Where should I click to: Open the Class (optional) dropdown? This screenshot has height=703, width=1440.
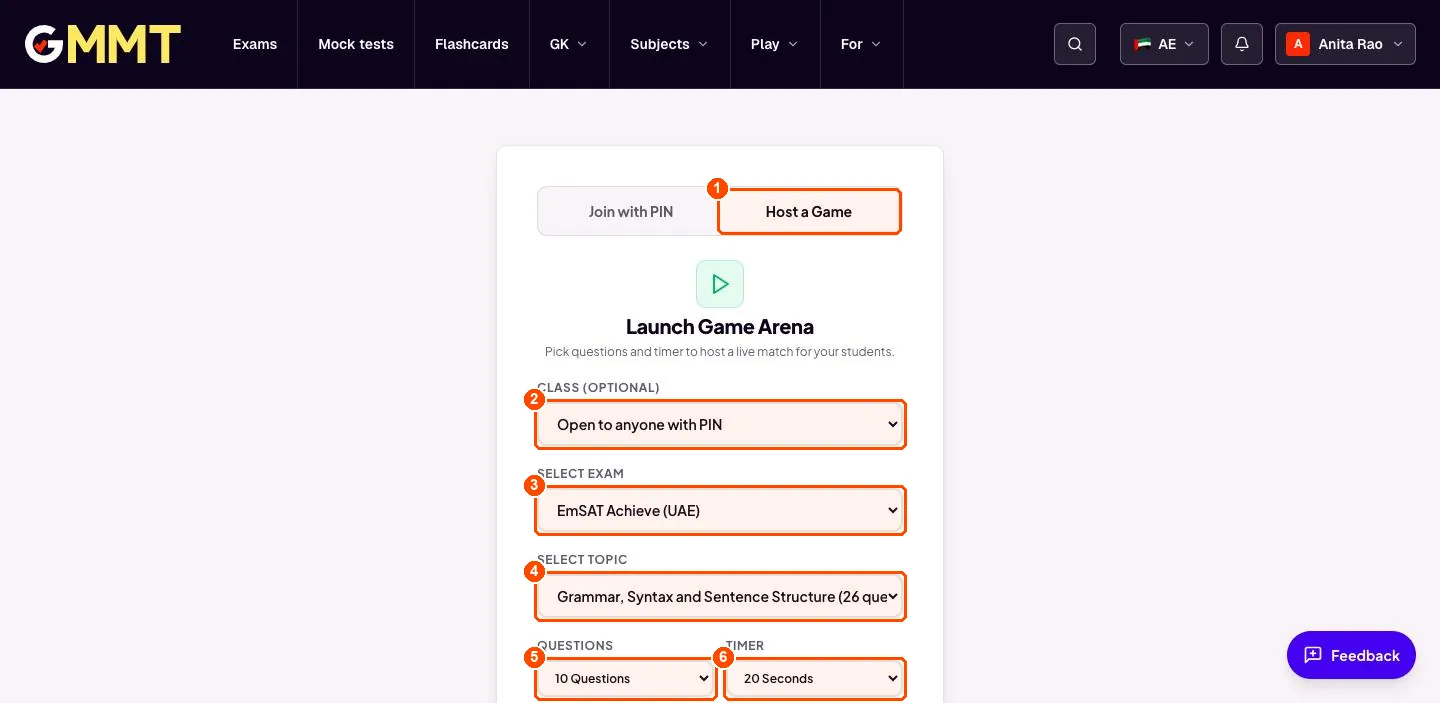(720, 425)
